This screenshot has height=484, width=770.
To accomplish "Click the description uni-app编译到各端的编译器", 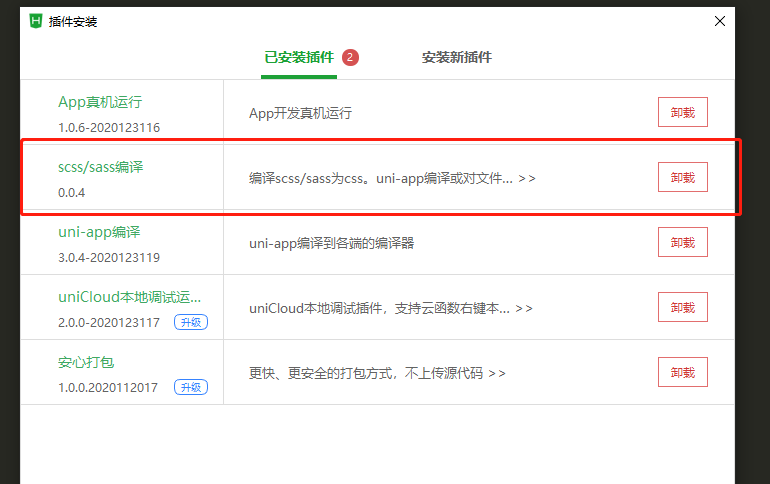I will 331,243.
